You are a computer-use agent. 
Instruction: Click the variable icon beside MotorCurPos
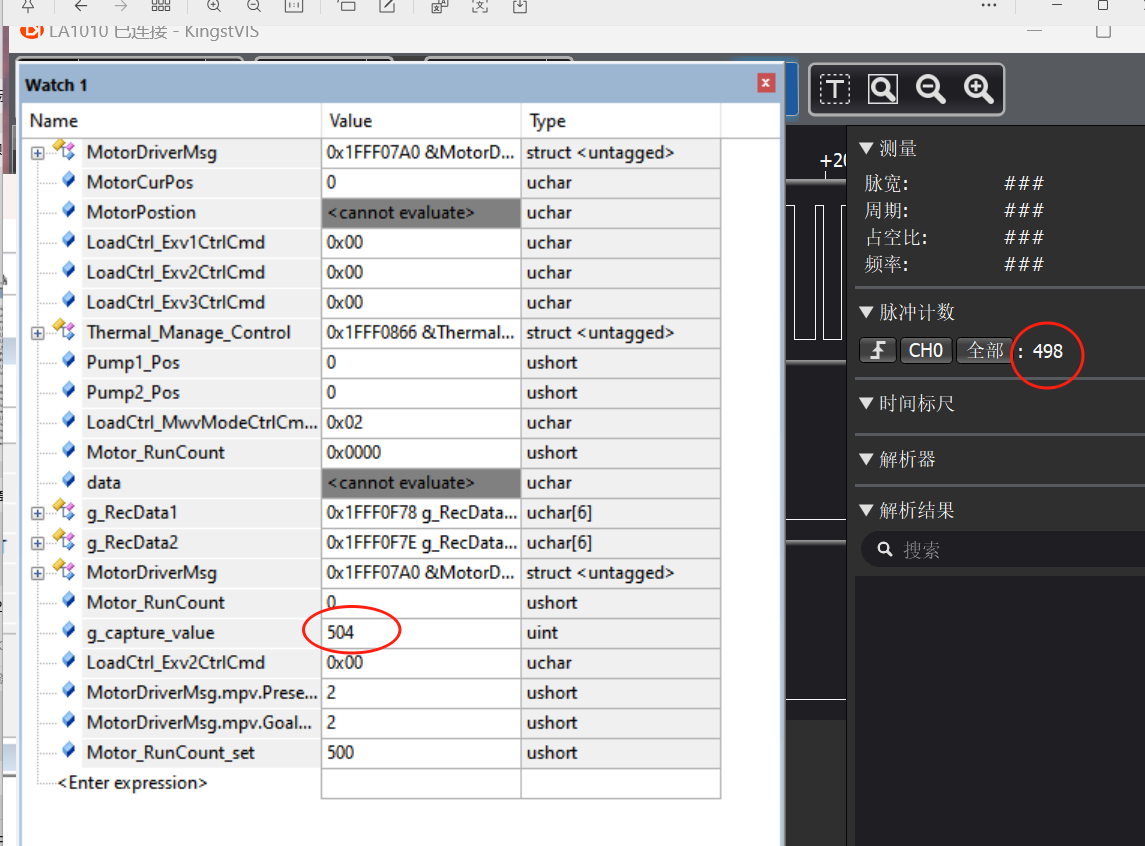(x=69, y=180)
